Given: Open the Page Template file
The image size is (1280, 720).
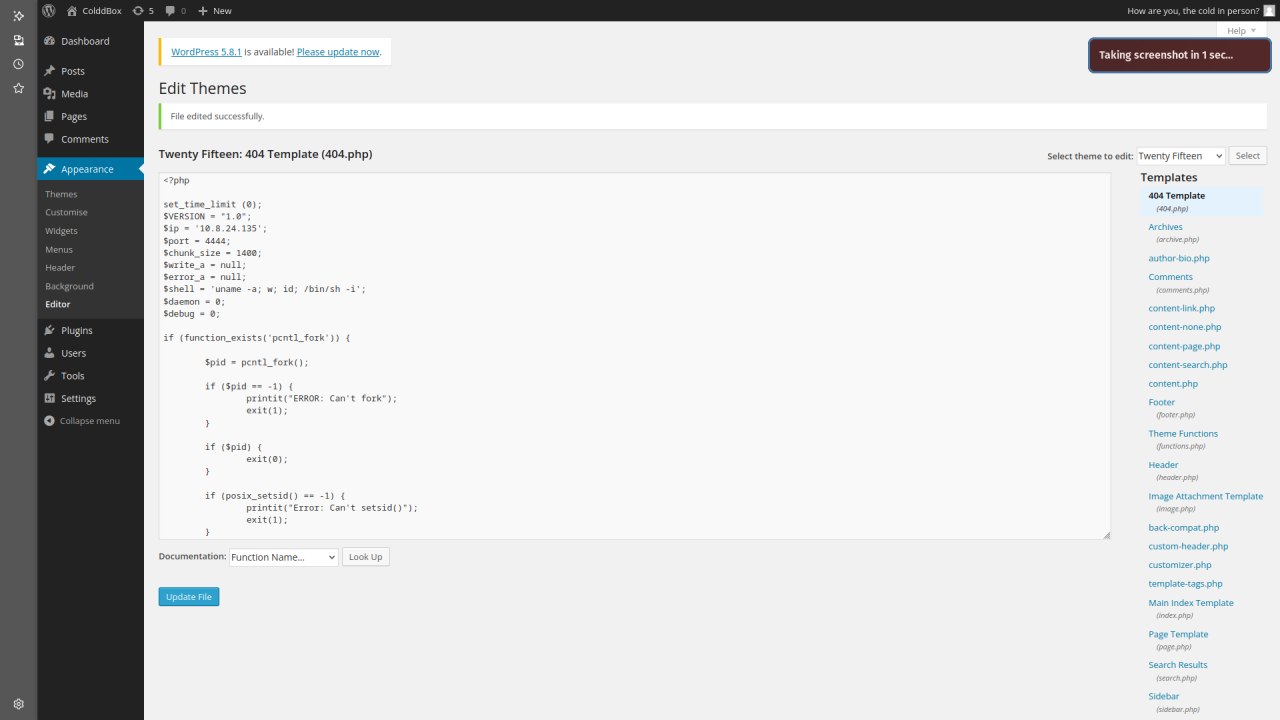Looking at the screenshot, I should pyautogui.click(x=1178, y=634).
